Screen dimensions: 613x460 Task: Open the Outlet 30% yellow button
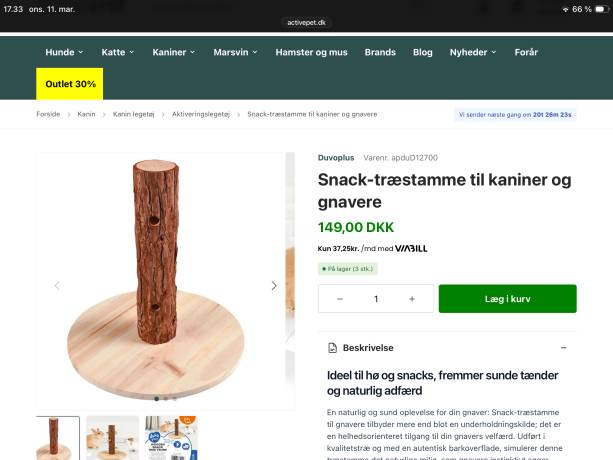click(70, 84)
